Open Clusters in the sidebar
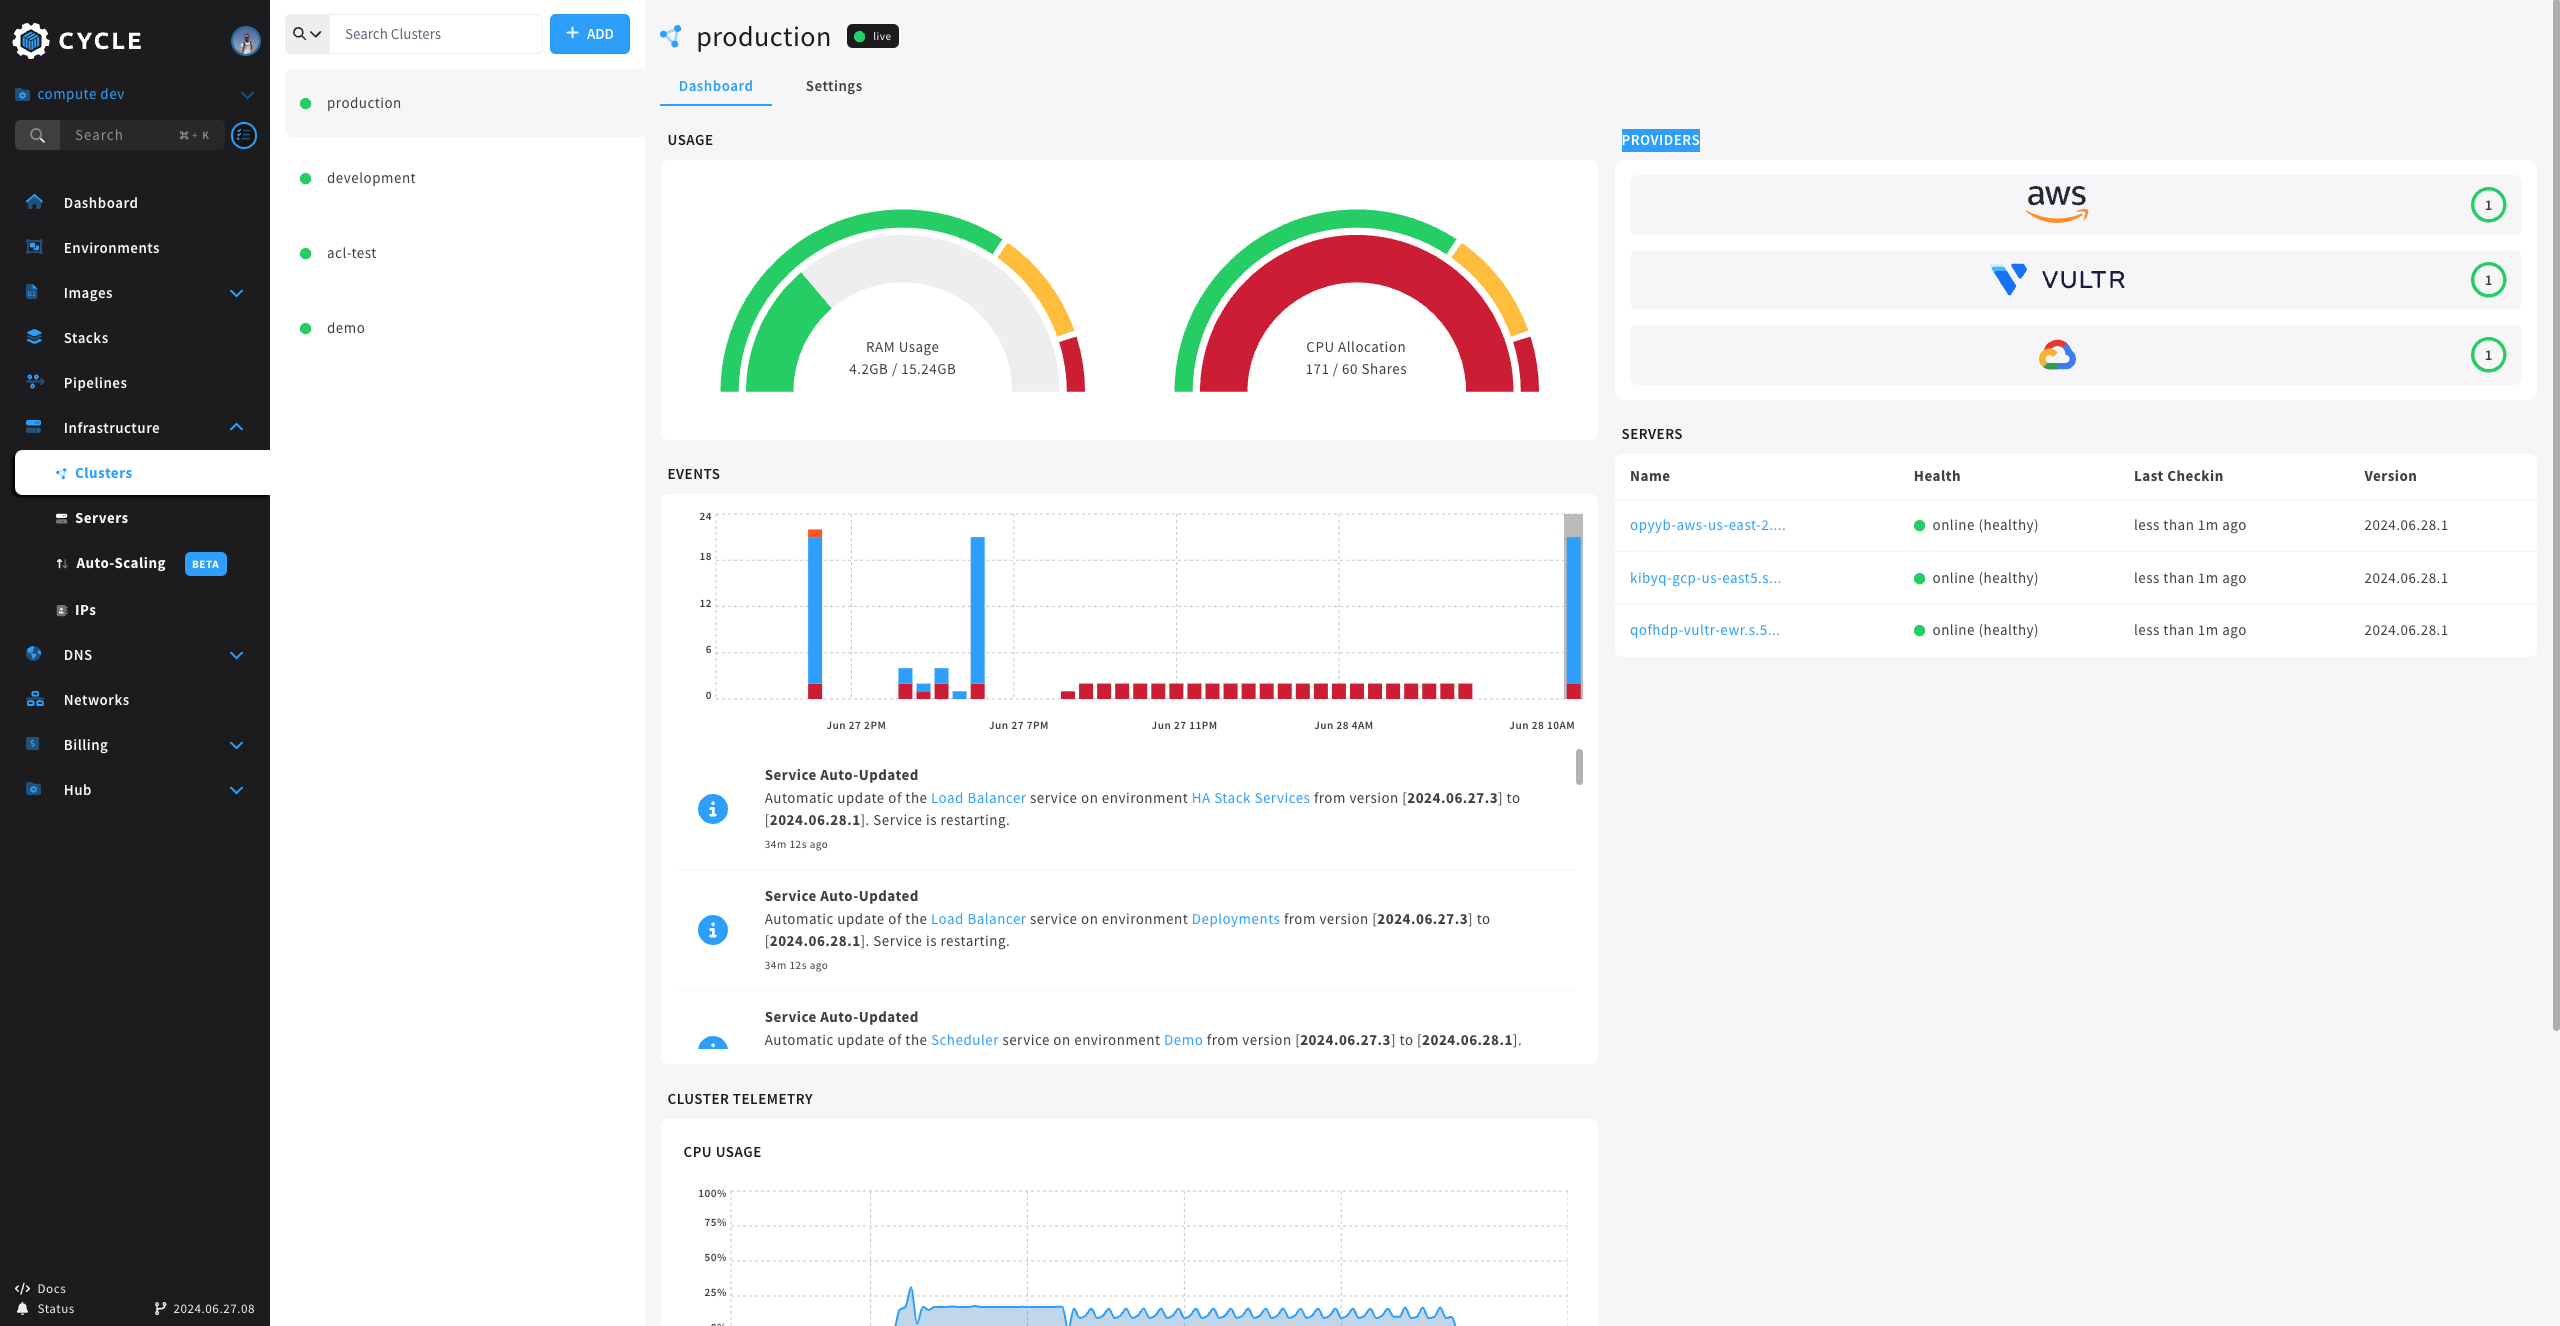The width and height of the screenshot is (2560, 1326). tap(142, 472)
